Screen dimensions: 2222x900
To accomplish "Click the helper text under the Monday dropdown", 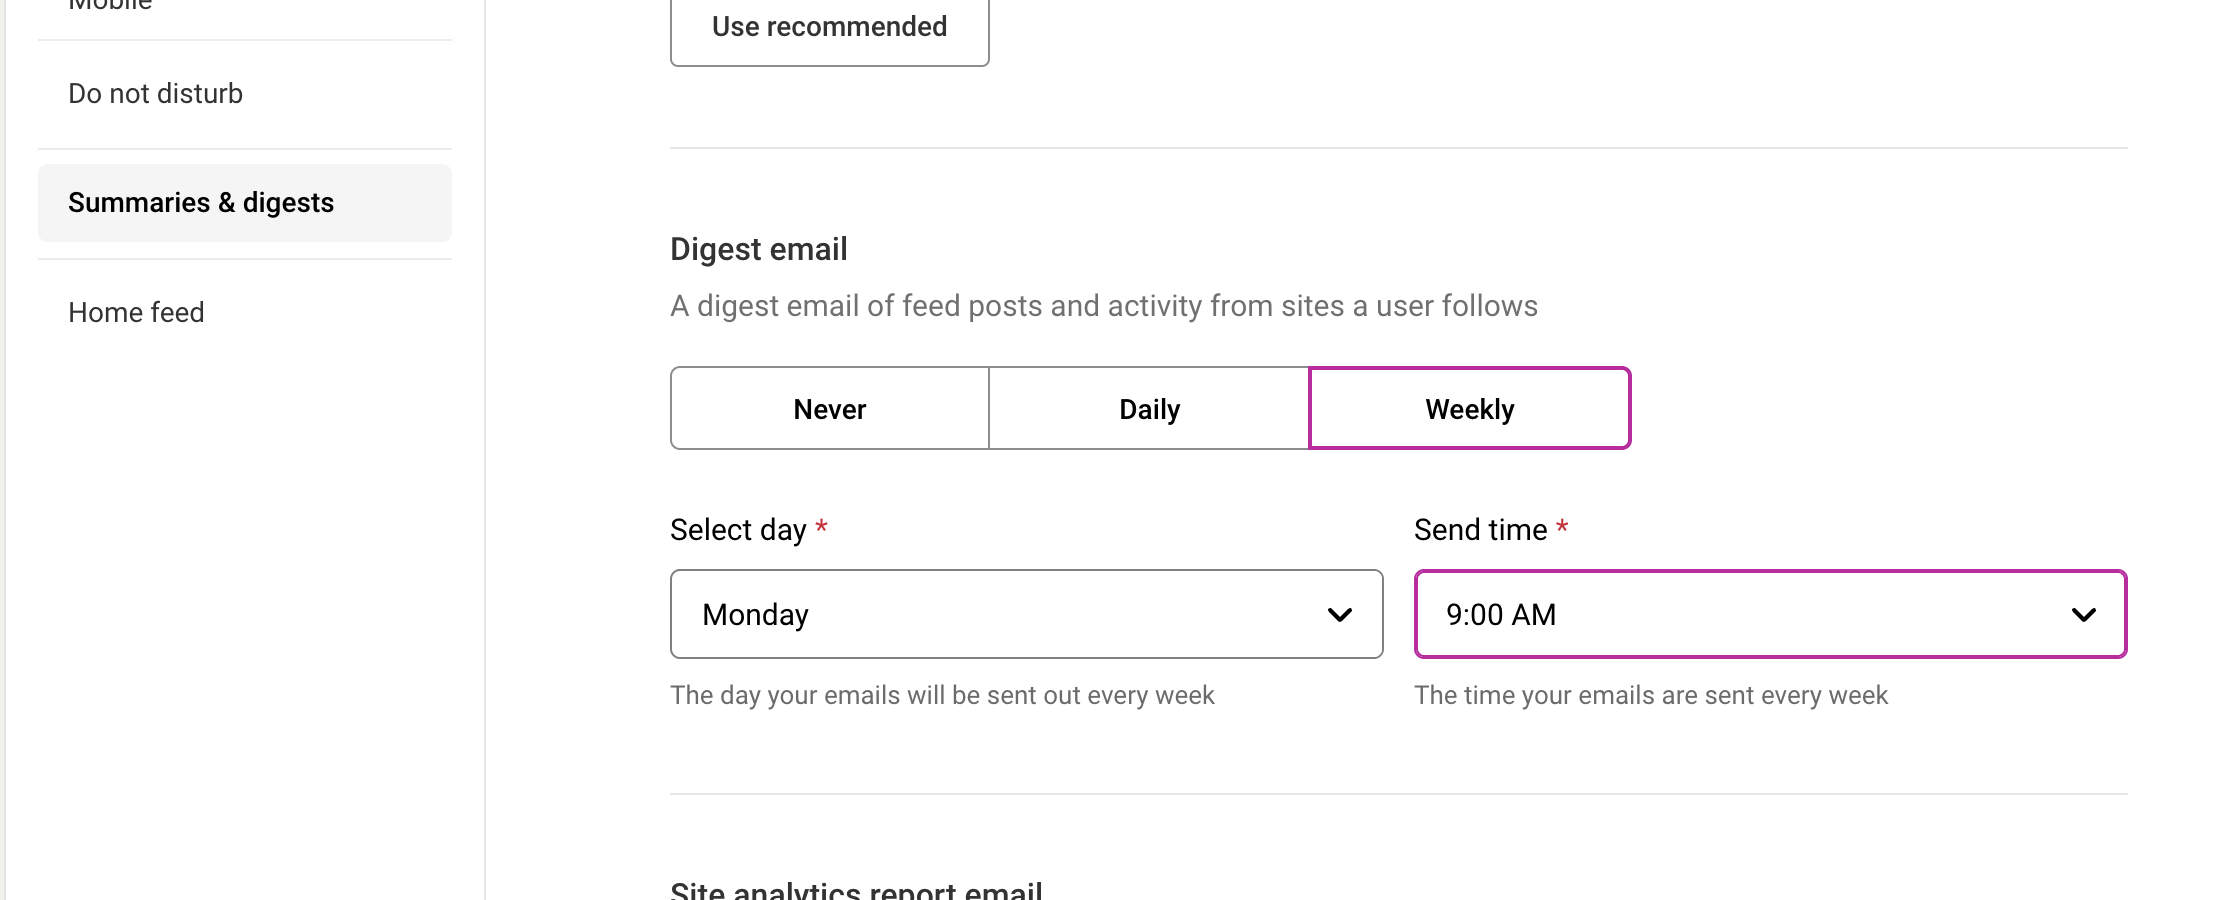I will [942, 696].
